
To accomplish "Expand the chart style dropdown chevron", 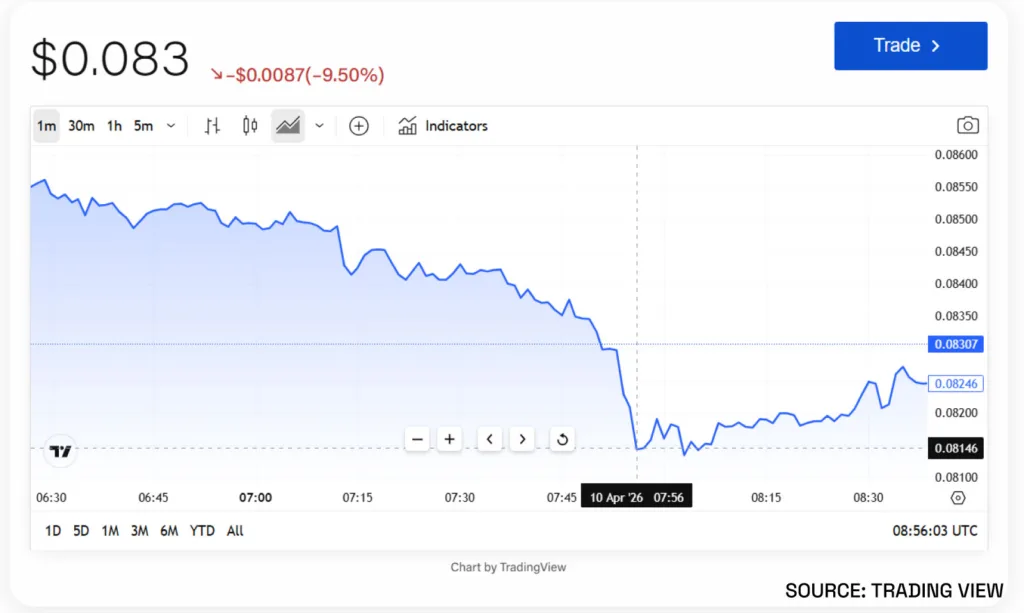I will tap(317, 125).
